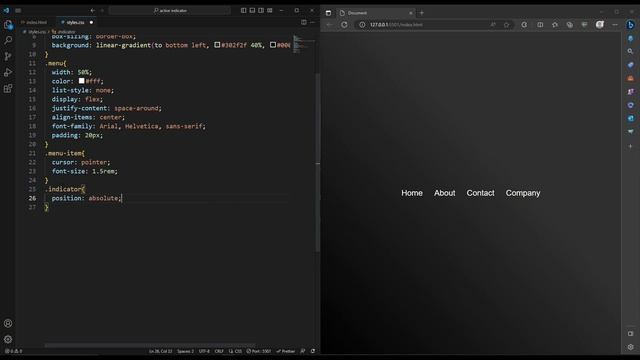Open the Explorer view in VS Code

click(8, 24)
